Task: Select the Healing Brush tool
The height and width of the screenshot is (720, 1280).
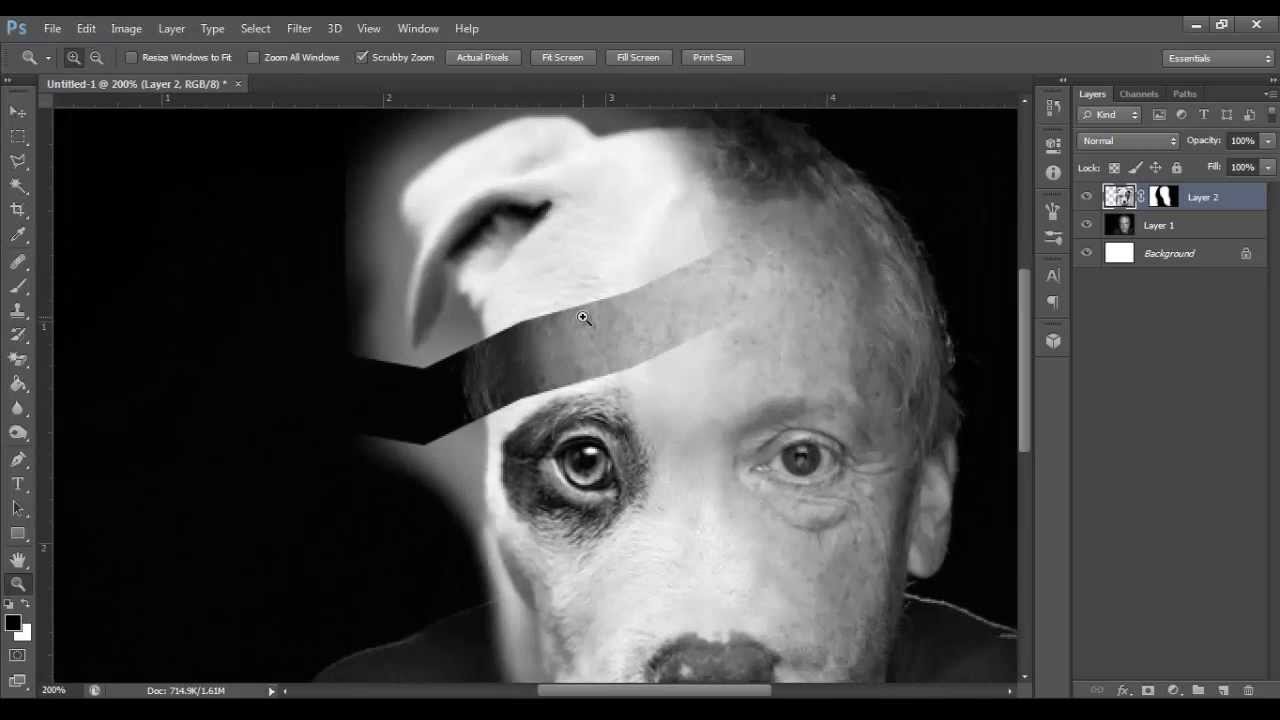Action: coord(18,262)
